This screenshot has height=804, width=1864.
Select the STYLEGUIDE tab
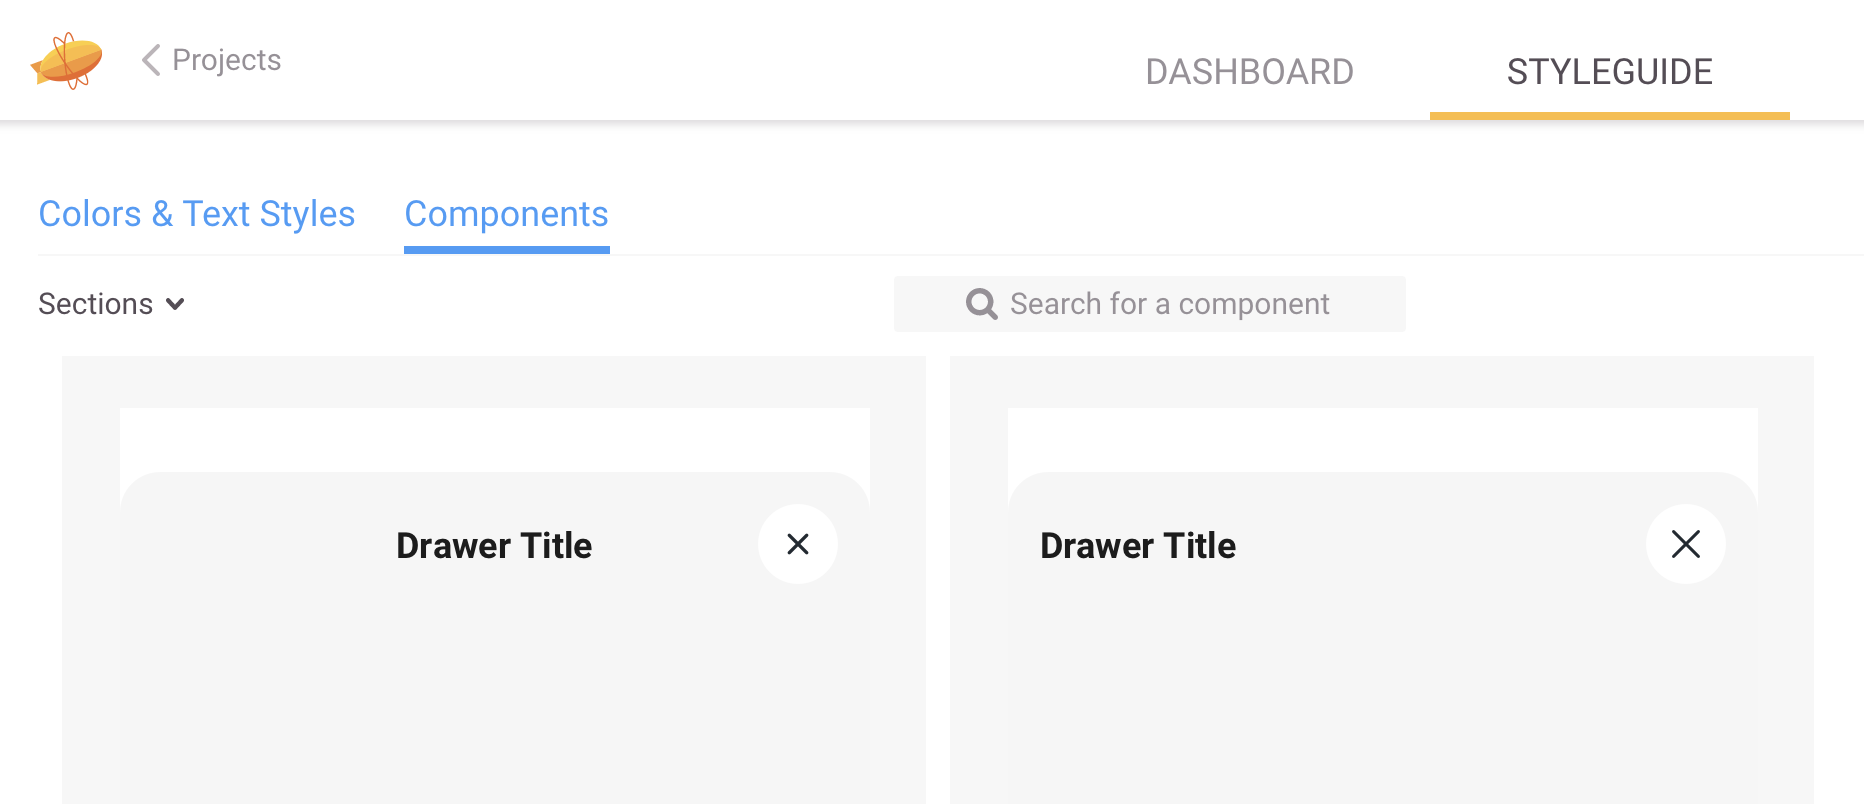pos(1609,71)
